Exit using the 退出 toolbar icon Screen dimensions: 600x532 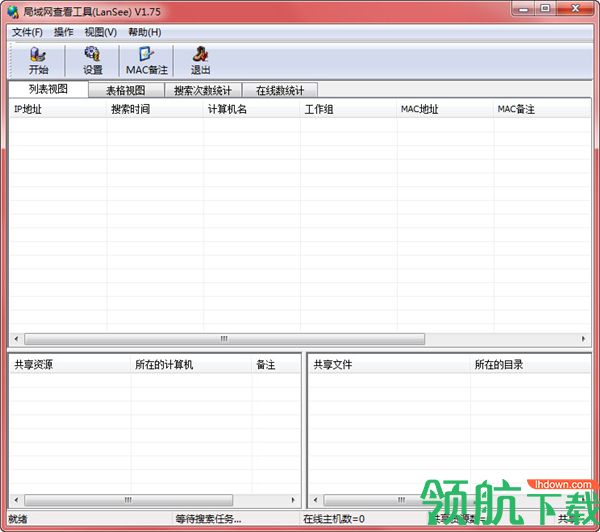201,60
